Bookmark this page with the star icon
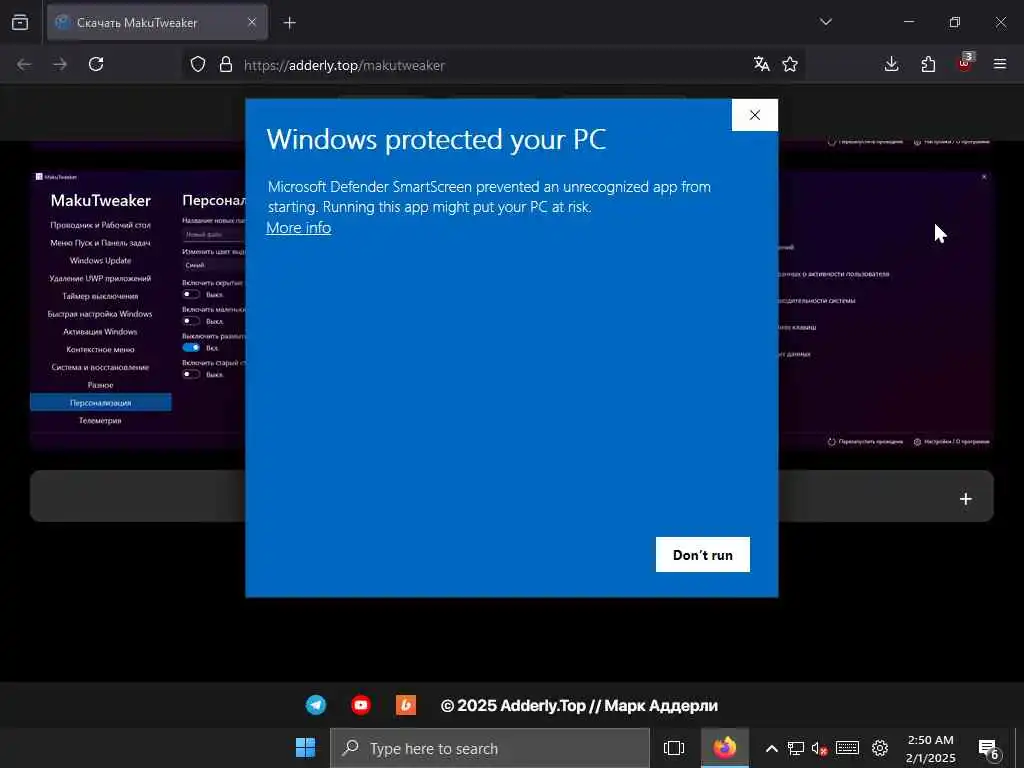1024x768 pixels. click(790, 64)
